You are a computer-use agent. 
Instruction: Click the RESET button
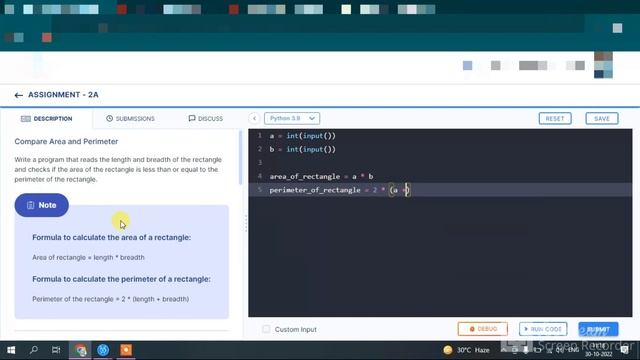[x=555, y=118]
